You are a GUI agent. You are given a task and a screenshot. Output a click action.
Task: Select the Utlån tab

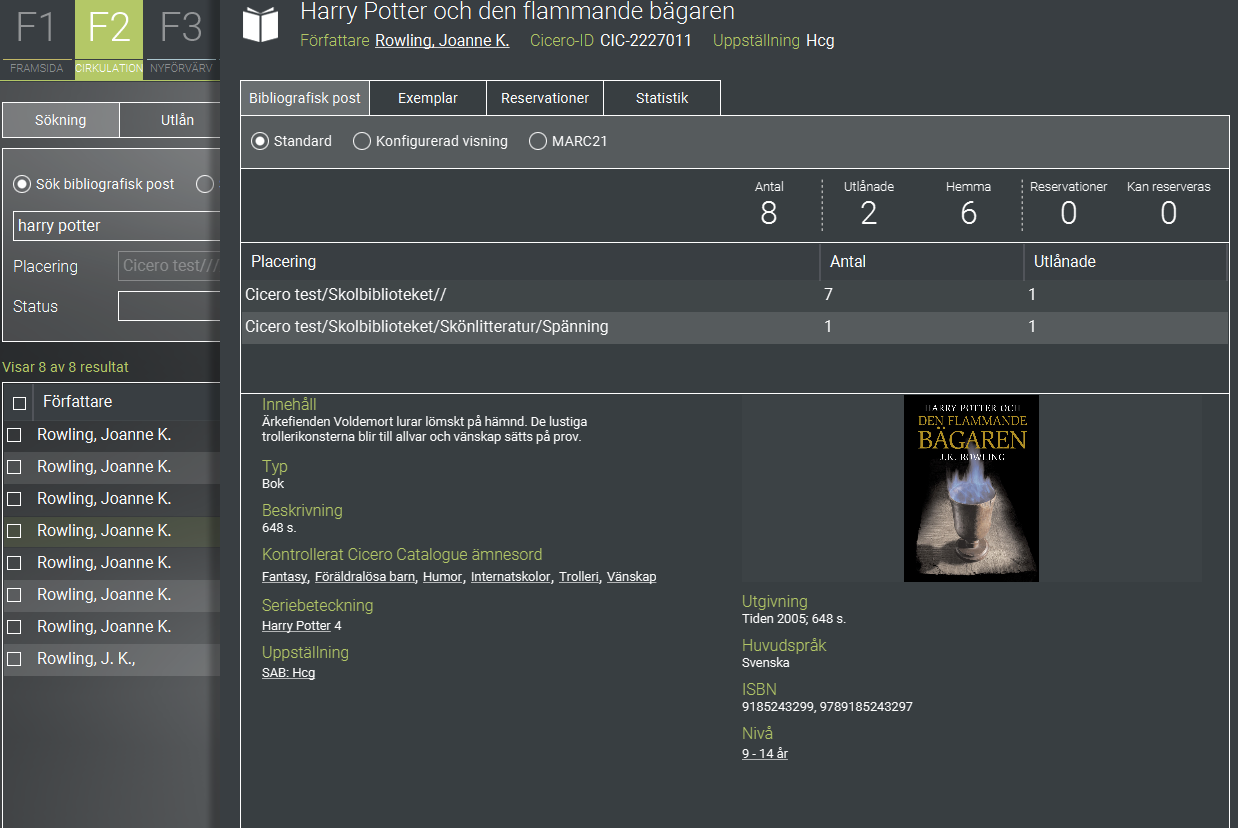[170, 120]
